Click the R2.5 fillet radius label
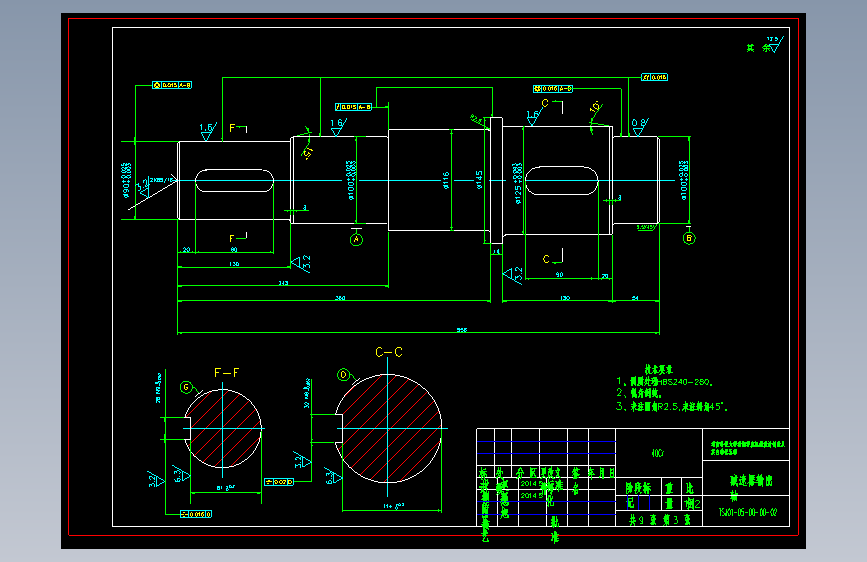This screenshot has height=562, width=867. [x=476, y=118]
